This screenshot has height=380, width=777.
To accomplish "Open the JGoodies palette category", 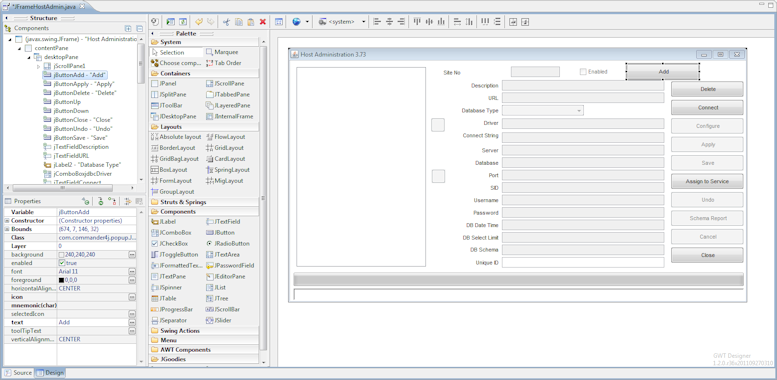I will 204,359.
